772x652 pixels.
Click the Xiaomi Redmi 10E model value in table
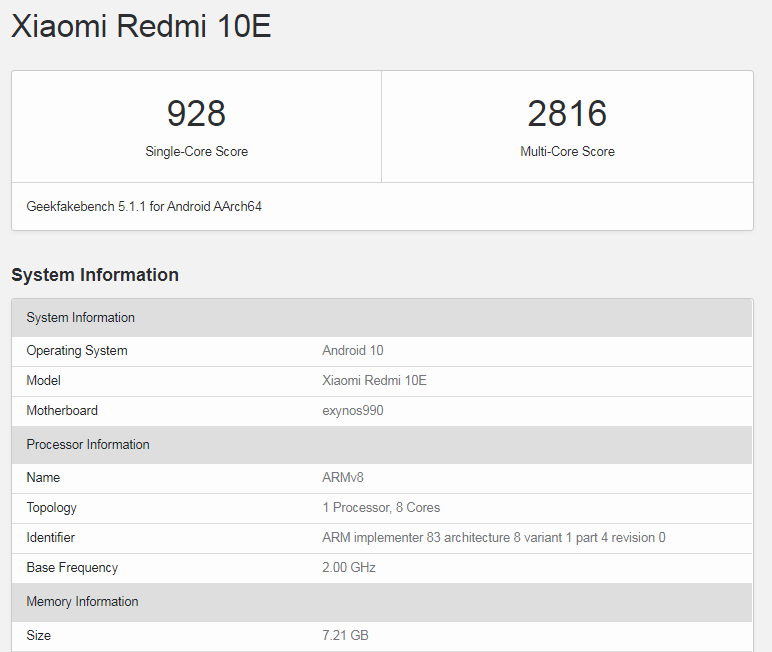(x=374, y=381)
